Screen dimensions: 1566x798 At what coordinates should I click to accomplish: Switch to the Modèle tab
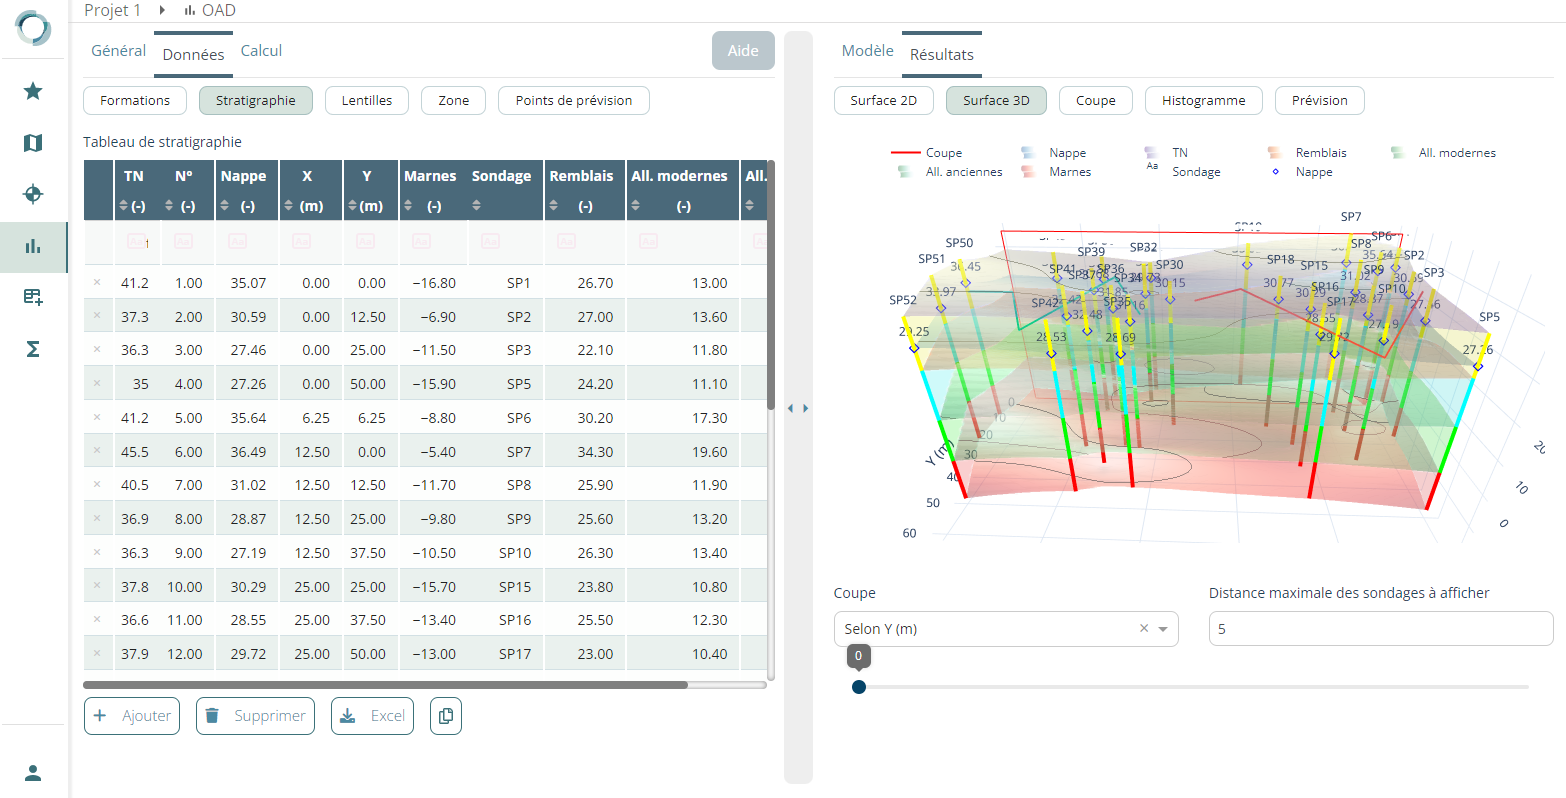pyautogui.click(x=868, y=51)
